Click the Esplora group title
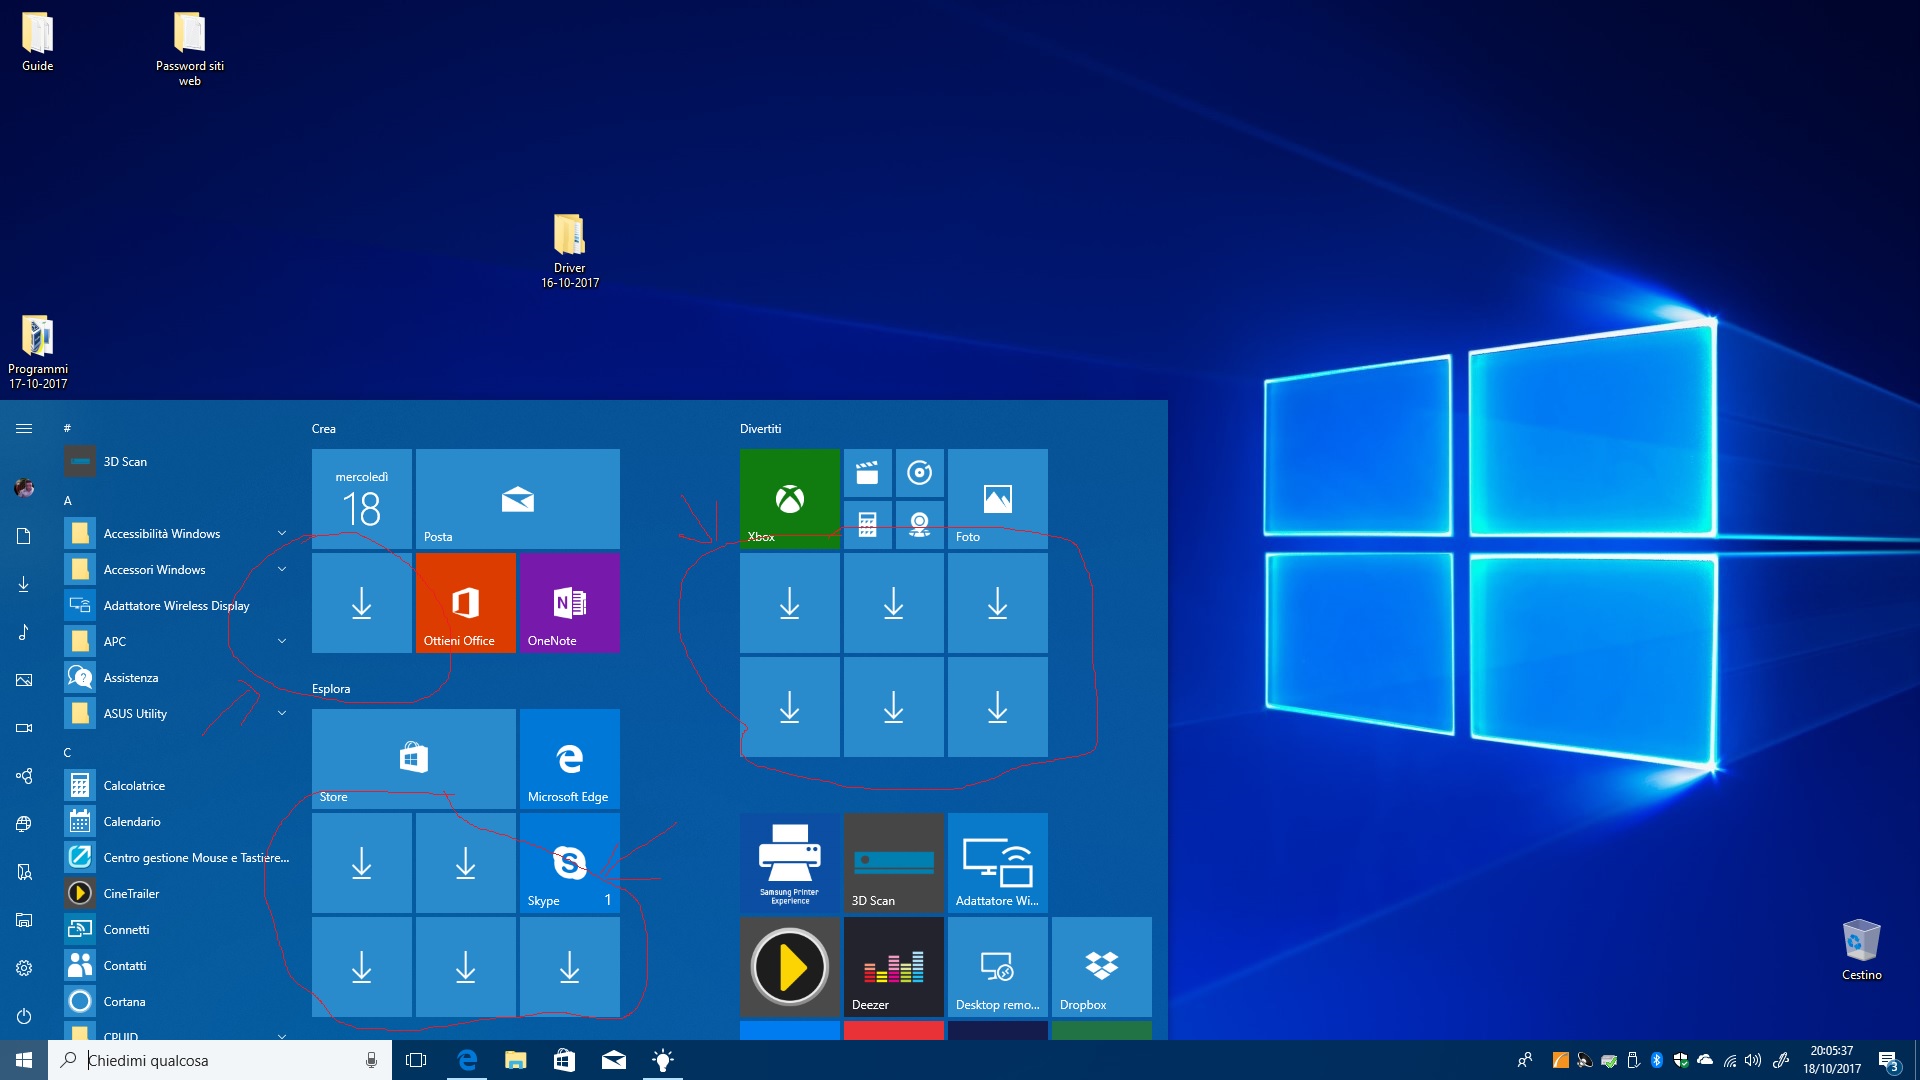 click(331, 689)
